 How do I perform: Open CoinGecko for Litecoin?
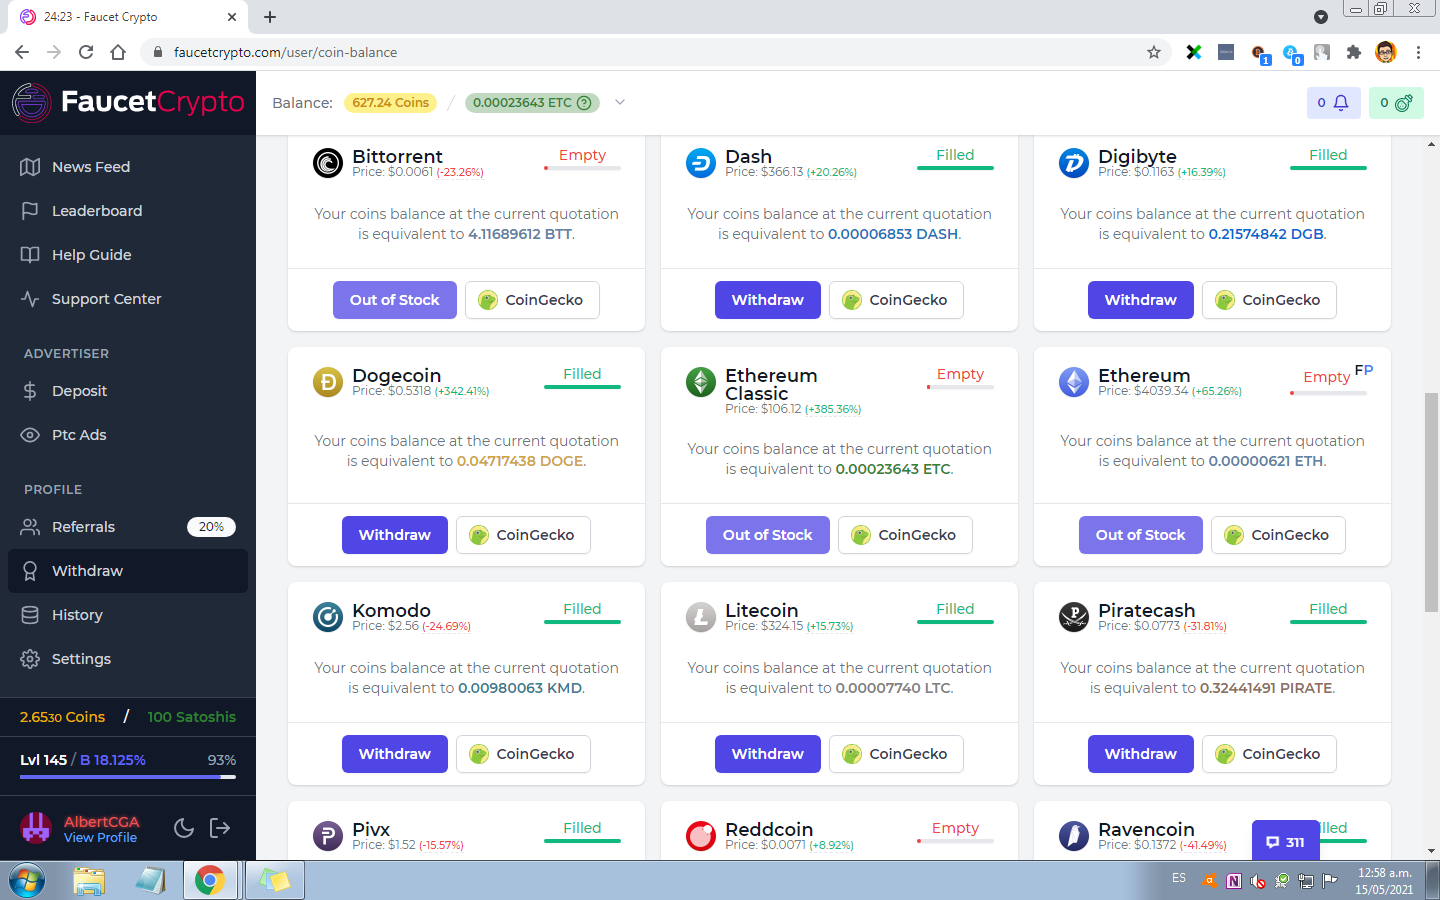tap(896, 754)
